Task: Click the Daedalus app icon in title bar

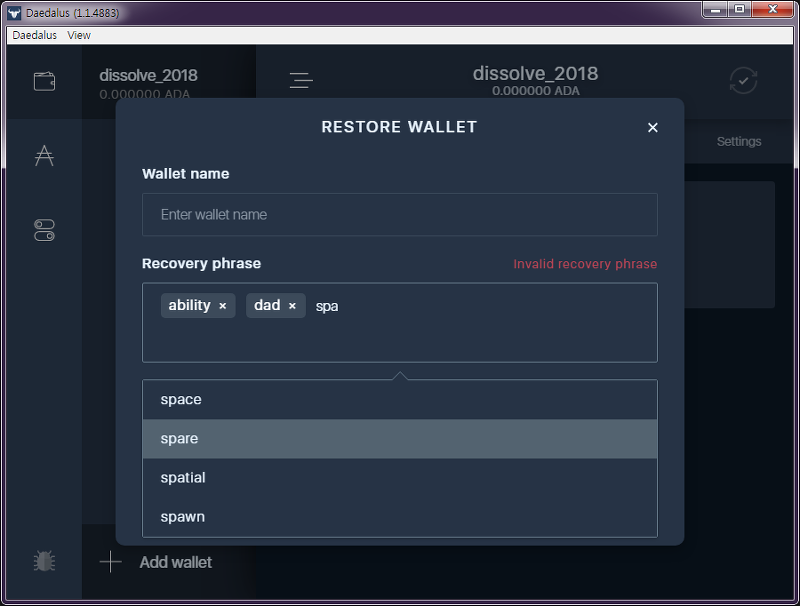Action: pyautogui.click(x=14, y=13)
